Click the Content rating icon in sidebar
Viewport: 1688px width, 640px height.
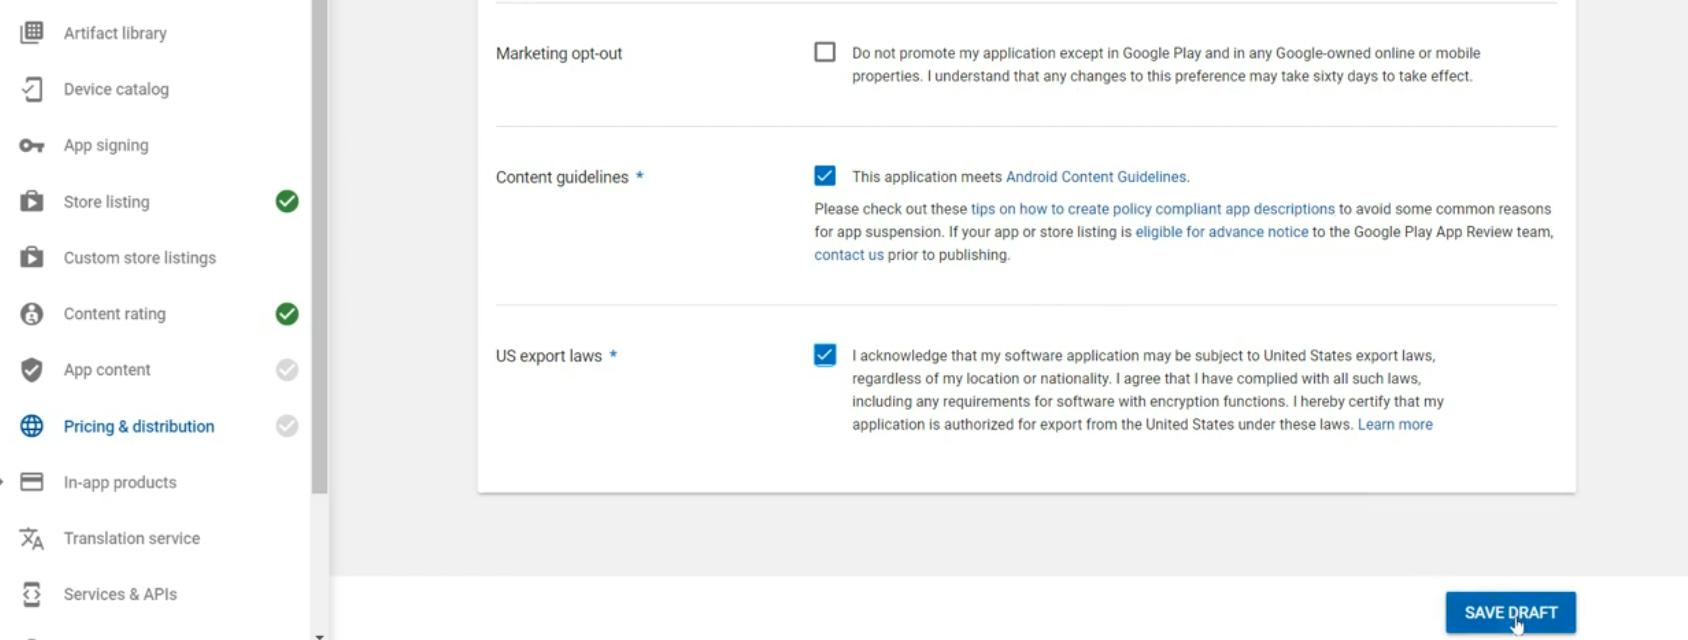32,314
